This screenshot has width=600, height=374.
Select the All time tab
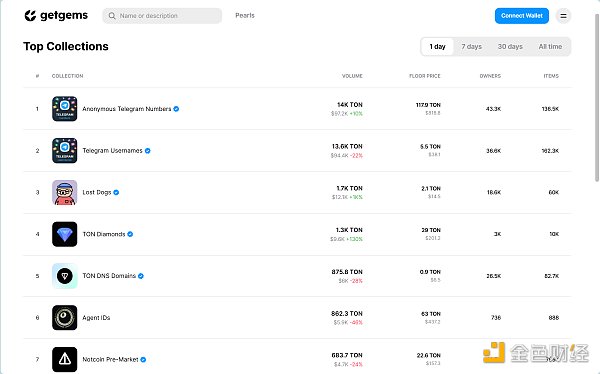point(550,47)
